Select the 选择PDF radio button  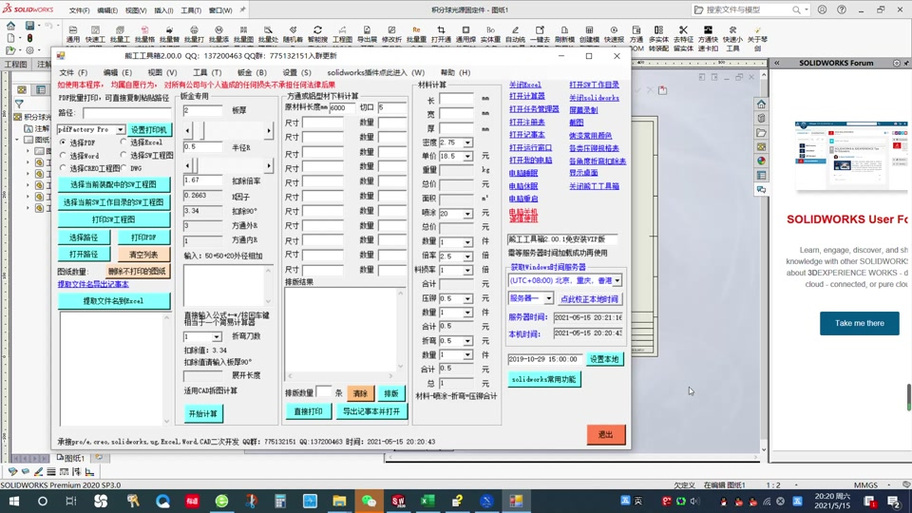[63, 142]
